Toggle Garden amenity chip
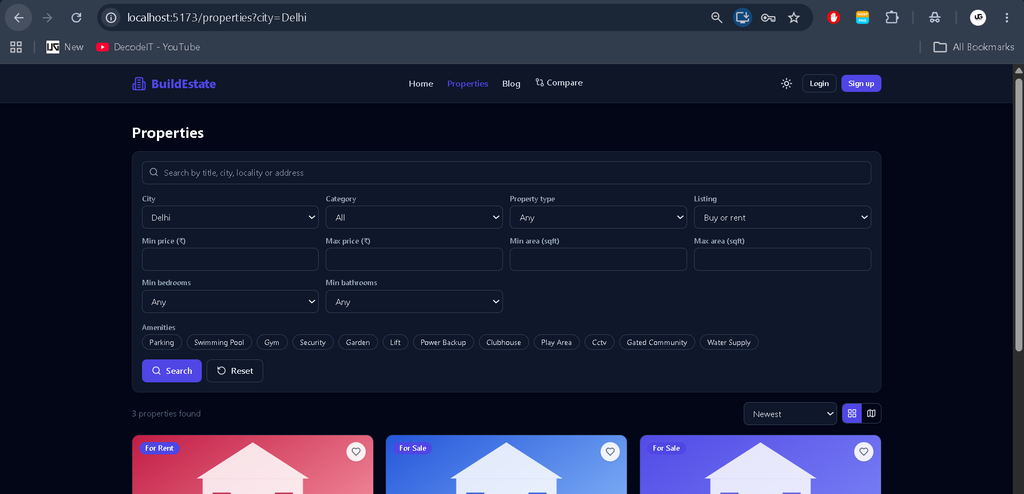 click(358, 342)
